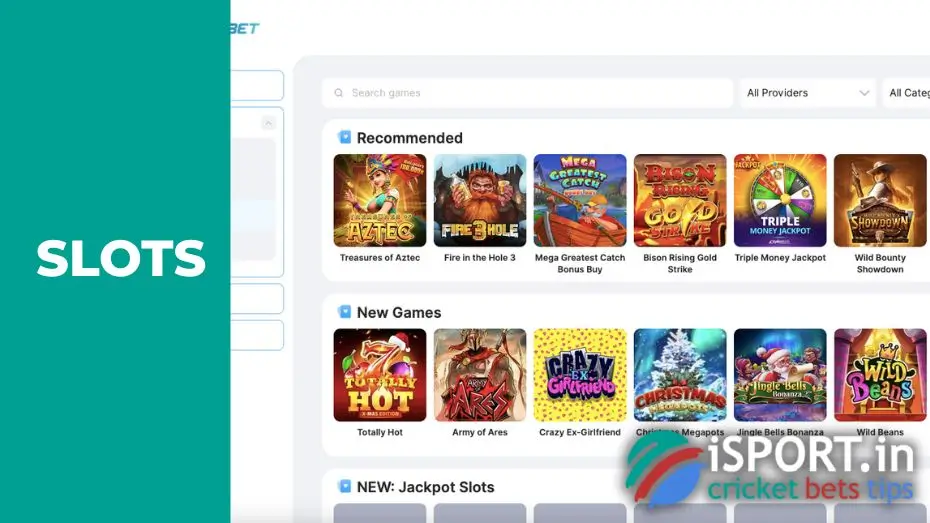Open the Christmas Megapots game tile
The width and height of the screenshot is (930, 523).
click(x=680, y=375)
